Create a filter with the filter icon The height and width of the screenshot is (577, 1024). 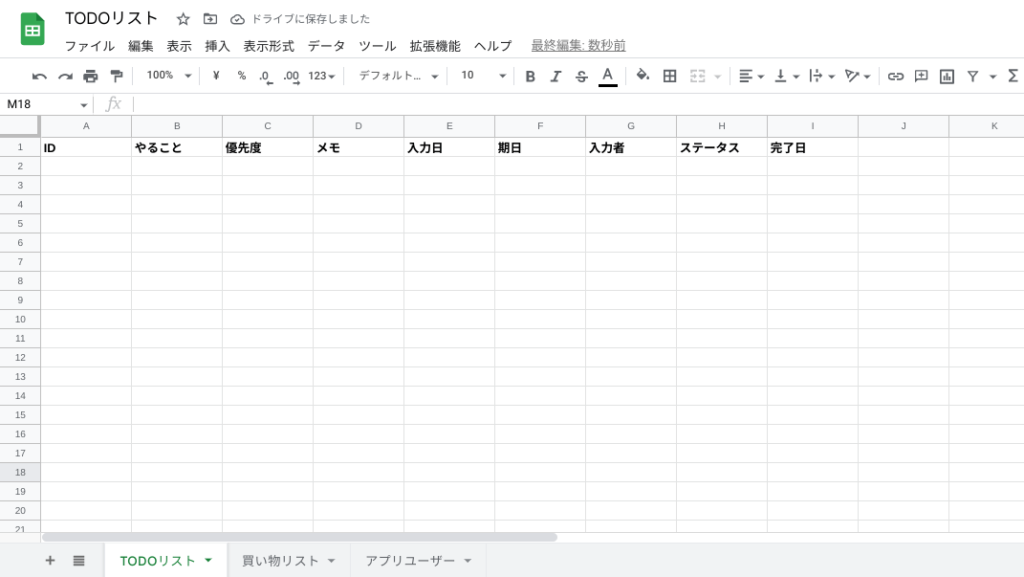(973, 76)
